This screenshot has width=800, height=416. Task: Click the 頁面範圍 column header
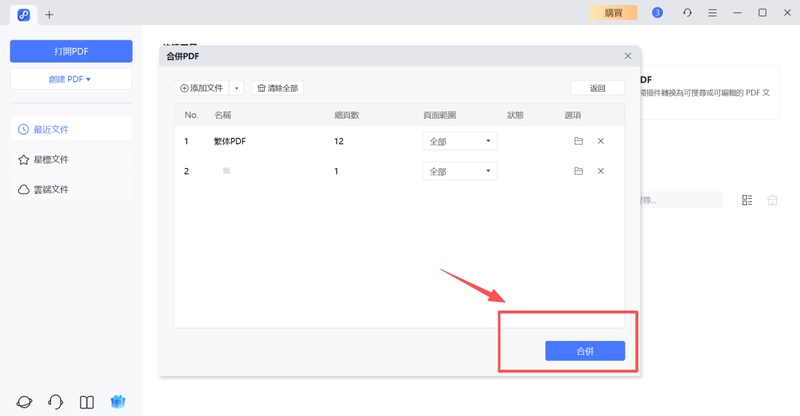coord(439,115)
